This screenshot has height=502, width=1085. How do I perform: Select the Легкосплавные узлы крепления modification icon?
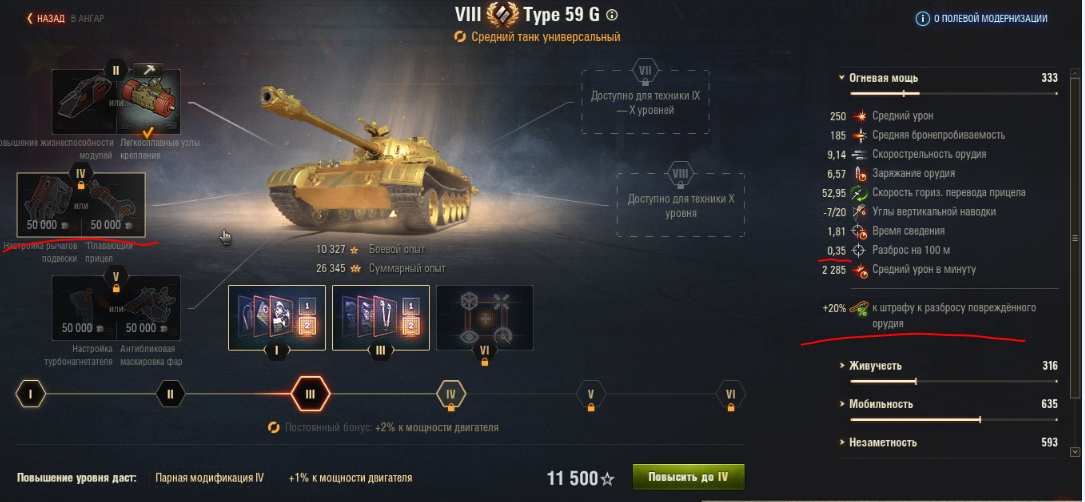pos(148,102)
